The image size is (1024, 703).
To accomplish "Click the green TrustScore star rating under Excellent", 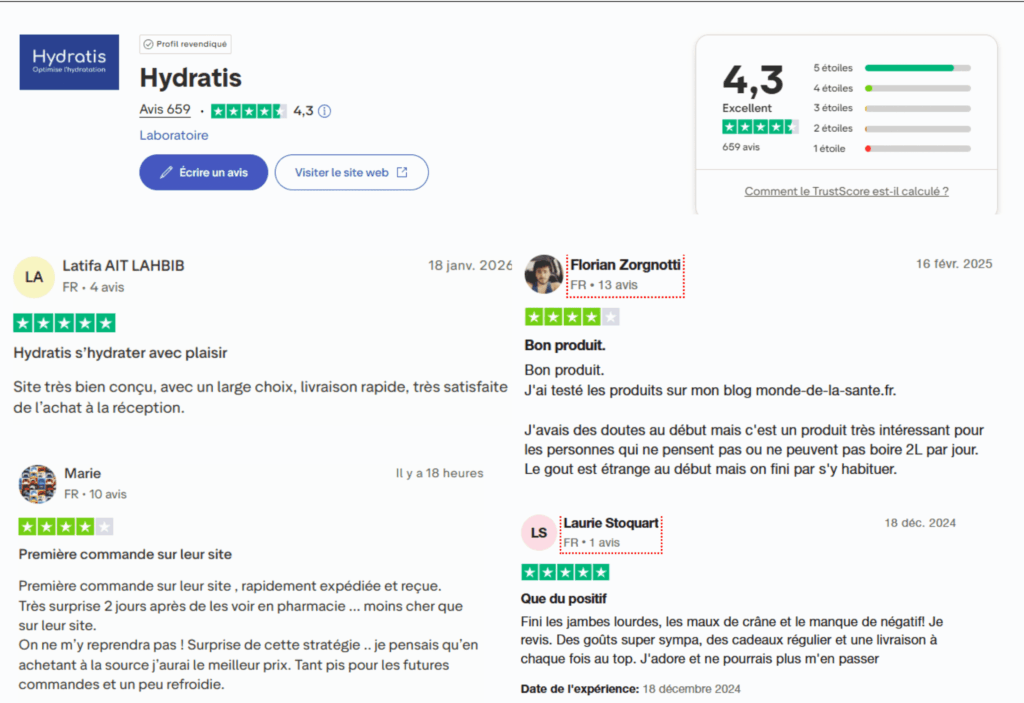I will pyautogui.click(x=760, y=126).
